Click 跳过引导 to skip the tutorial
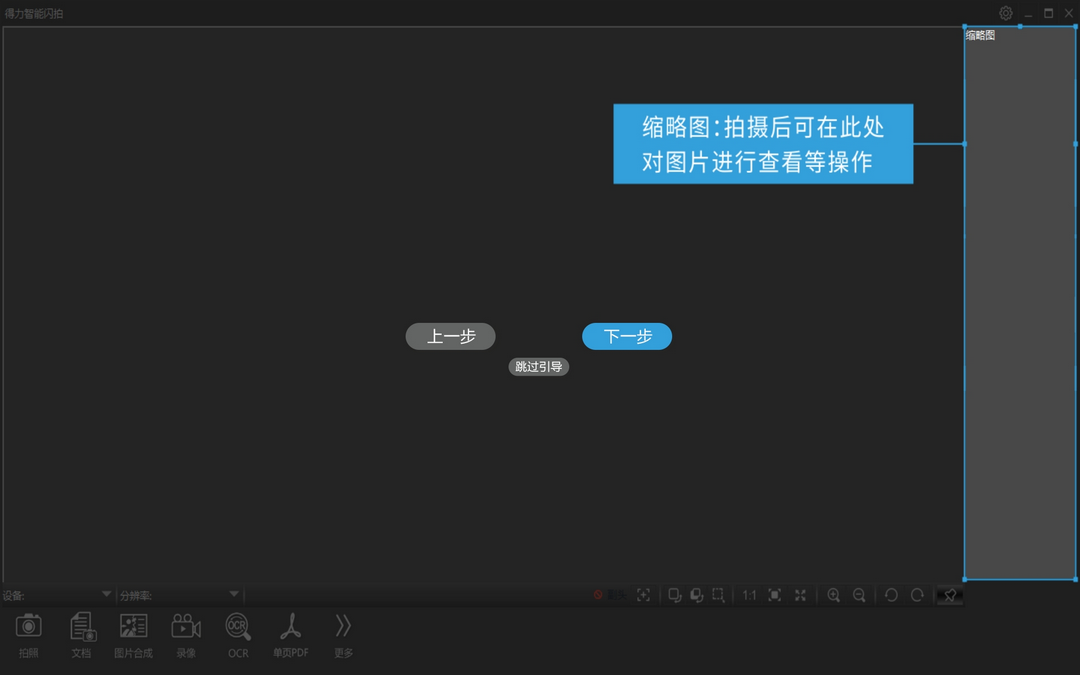Image resolution: width=1080 pixels, height=675 pixels. (538, 366)
